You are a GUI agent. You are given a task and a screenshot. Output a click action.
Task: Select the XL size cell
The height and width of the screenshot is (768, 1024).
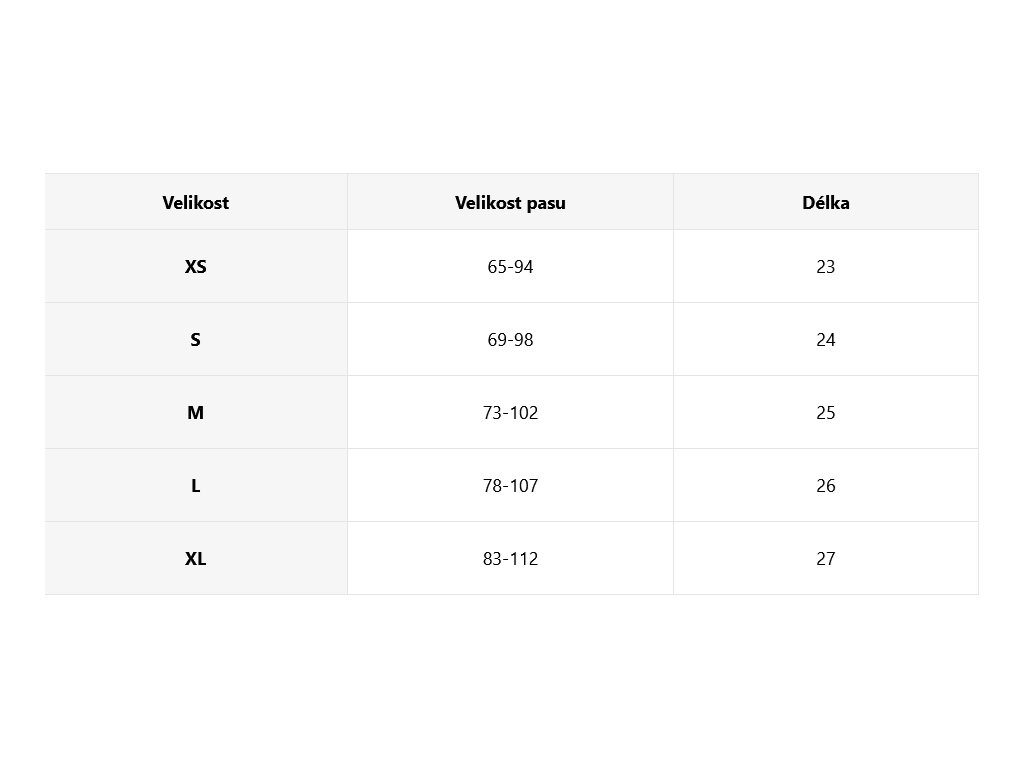196,559
